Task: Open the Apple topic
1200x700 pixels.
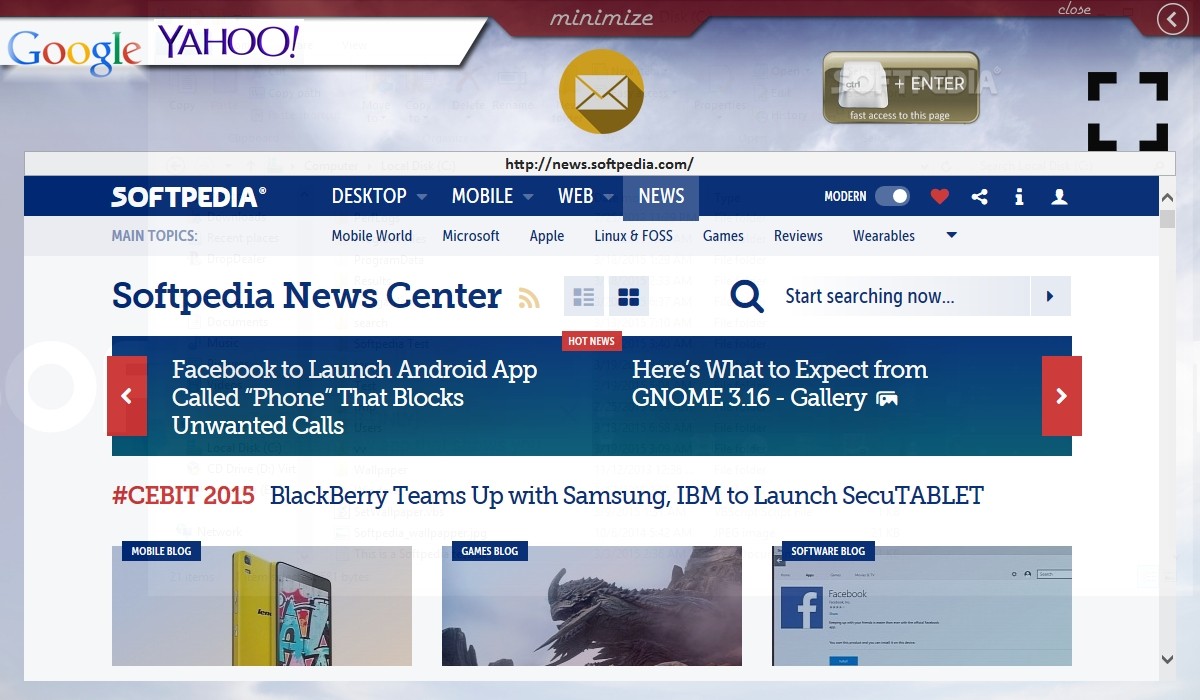Action: [547, 236]
